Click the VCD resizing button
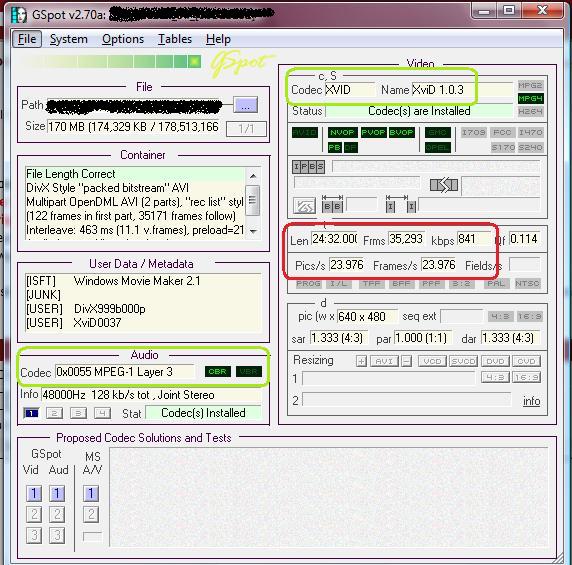This screenshot has width=572, height=565. point(433,361)
